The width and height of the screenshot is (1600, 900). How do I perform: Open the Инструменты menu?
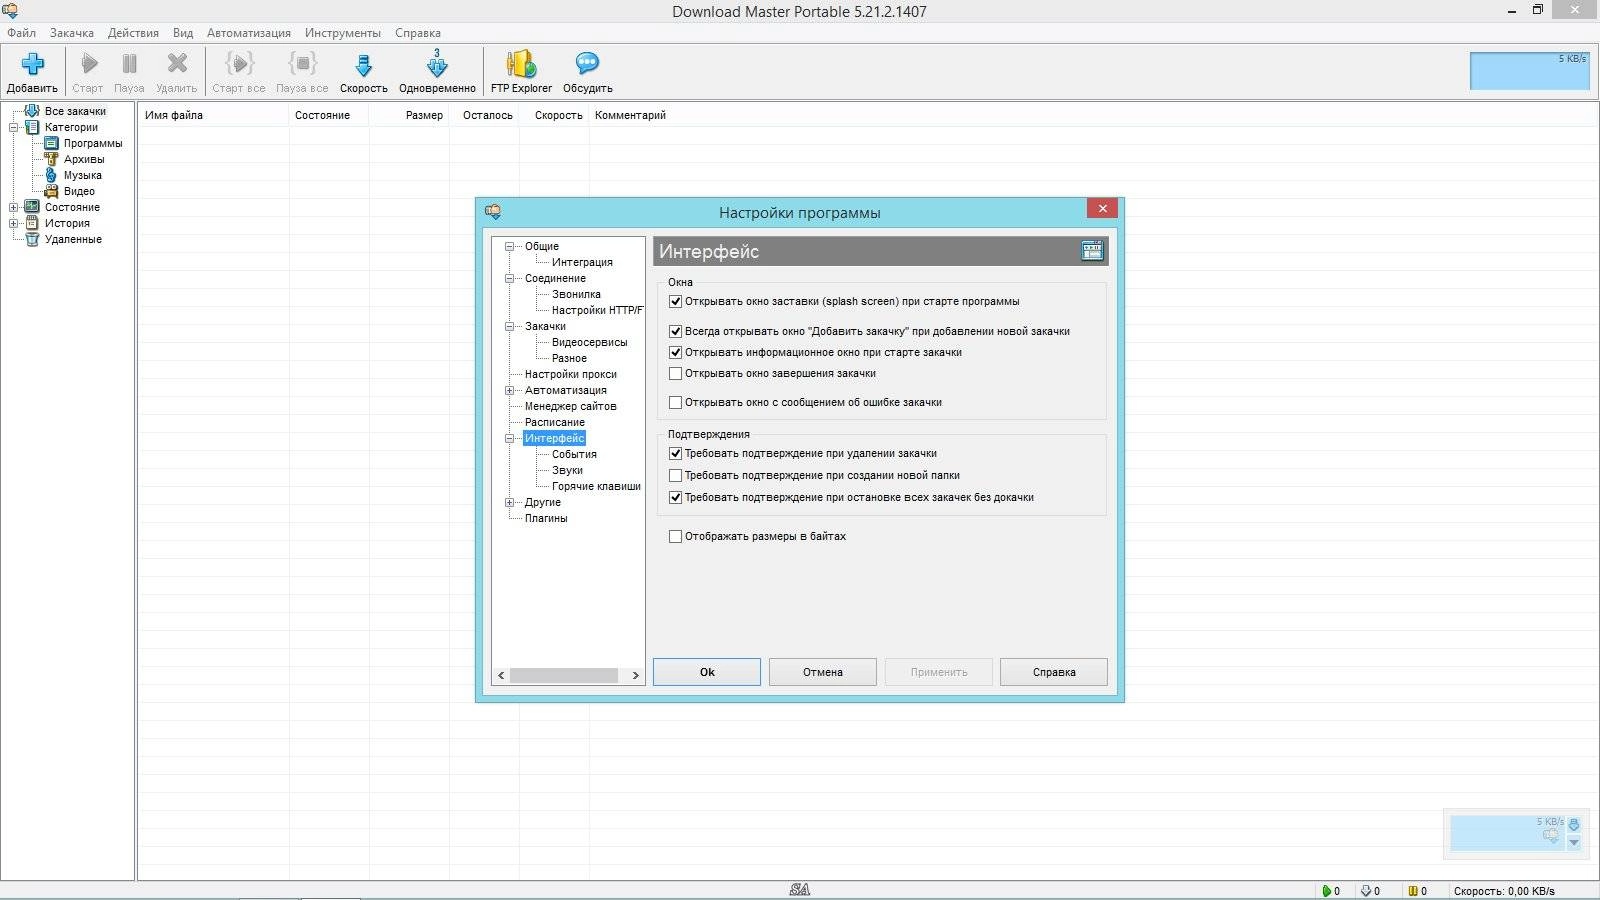click(343, 33)
